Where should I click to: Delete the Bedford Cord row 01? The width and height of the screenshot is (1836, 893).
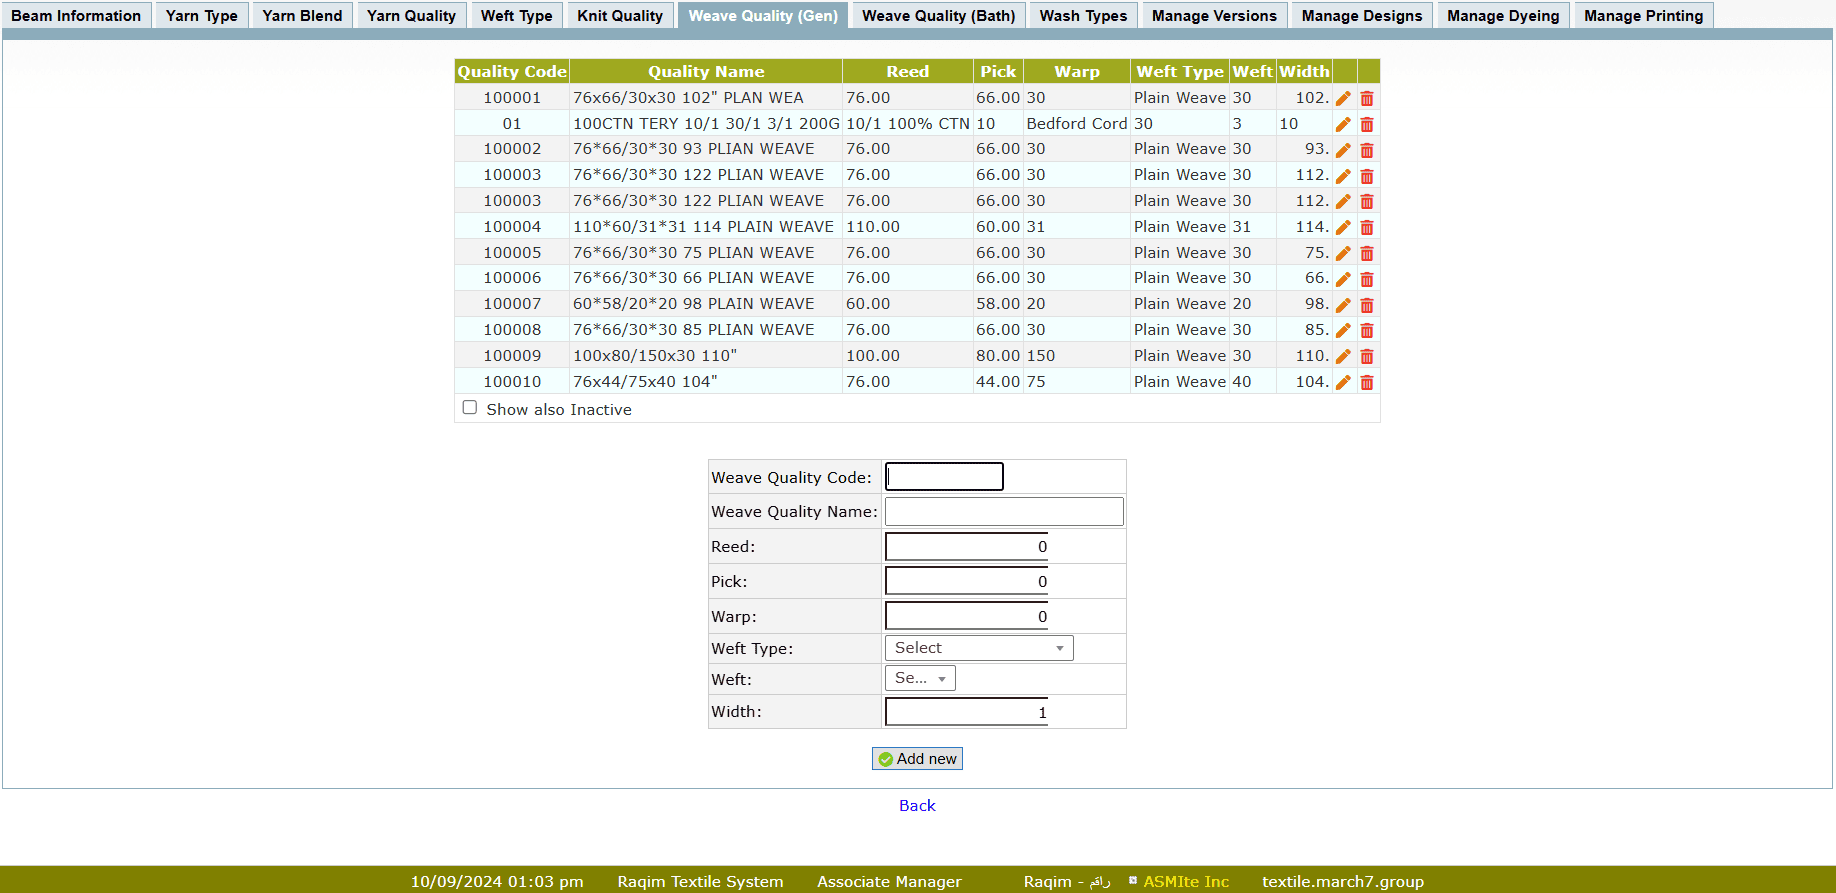point(1367,124)
